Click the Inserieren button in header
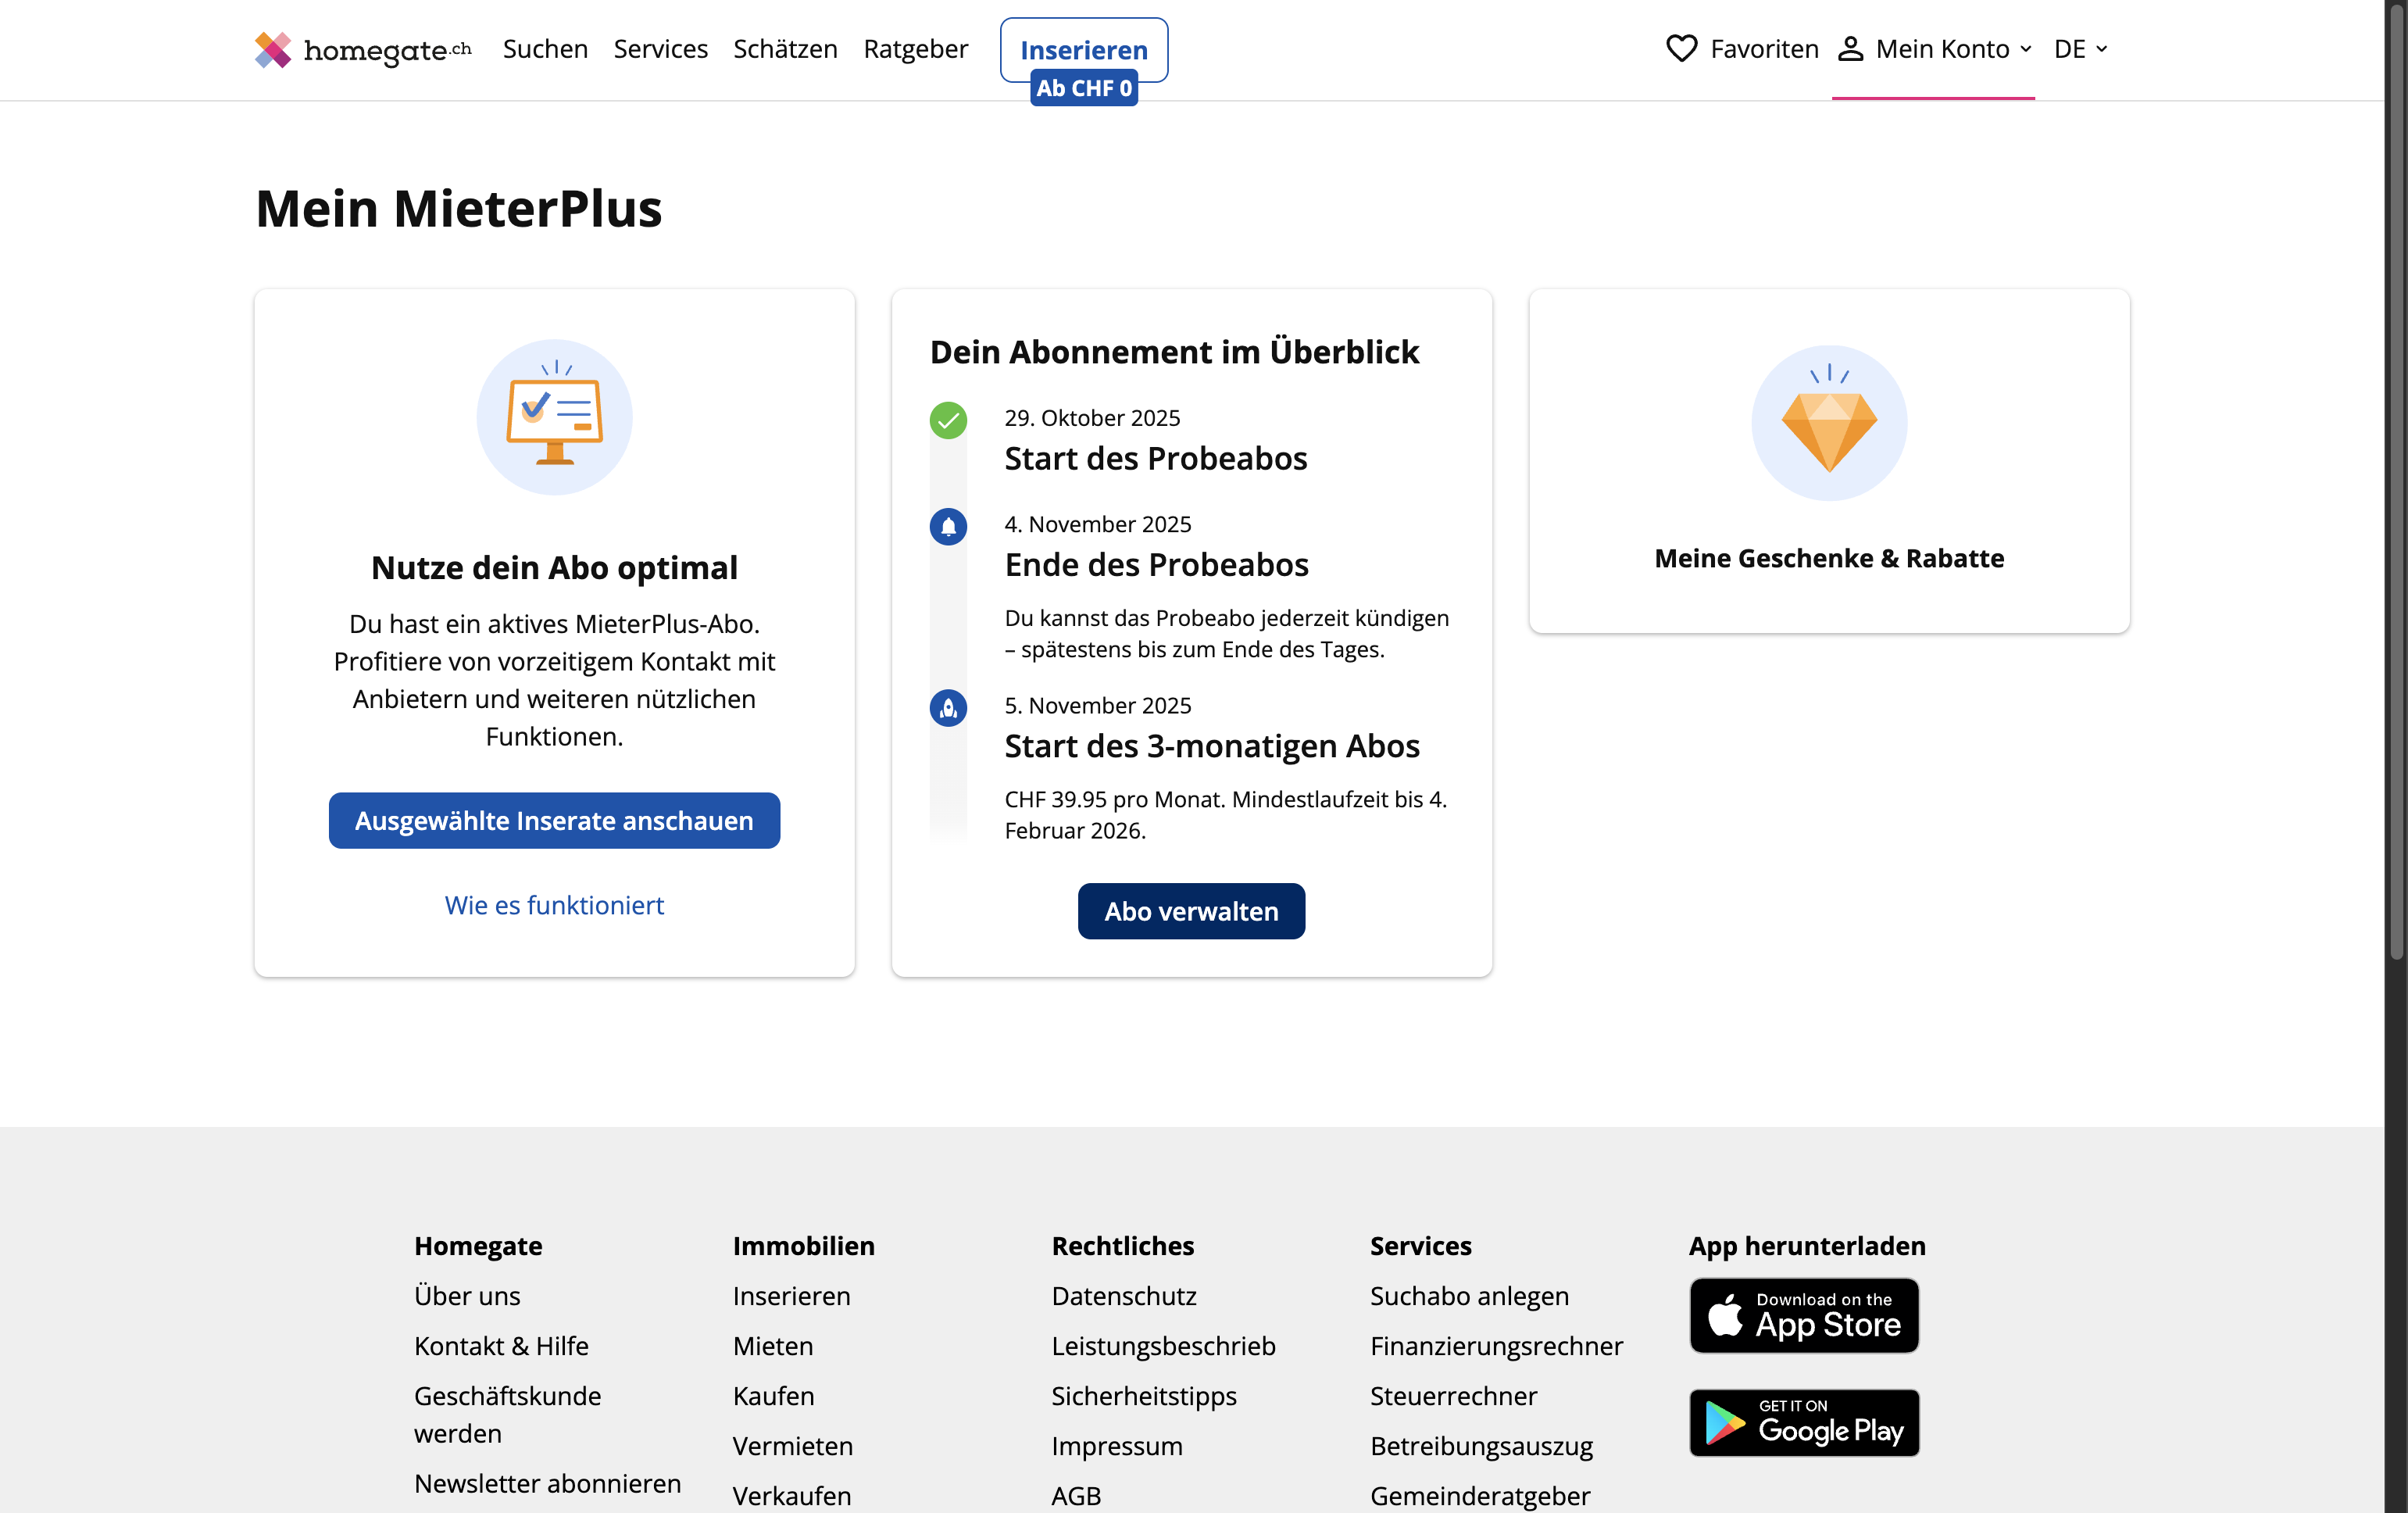This screenshot has height=1513, width=2408. (1084, 50)
